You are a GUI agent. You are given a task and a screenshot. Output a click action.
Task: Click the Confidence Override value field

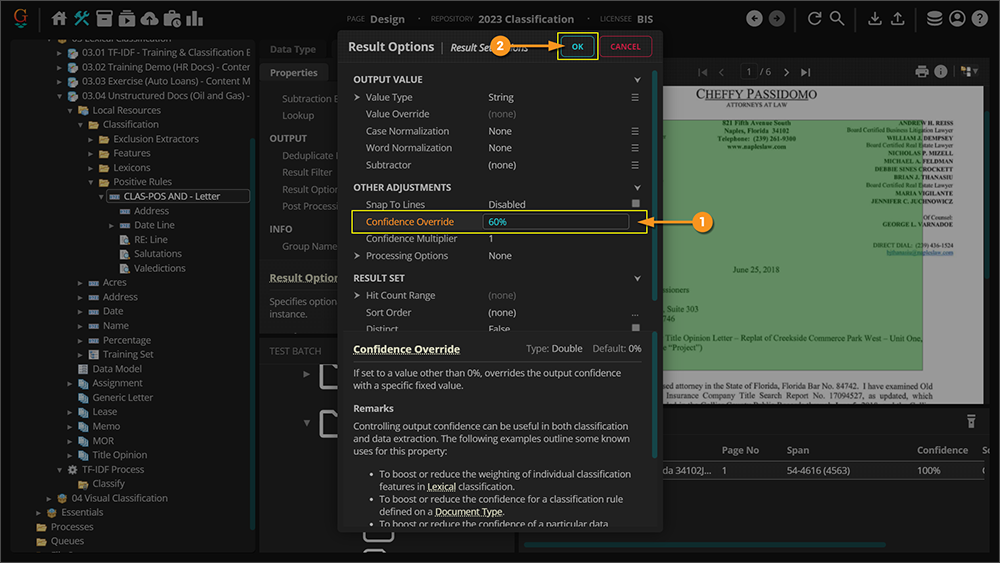[x=556, y=222]
